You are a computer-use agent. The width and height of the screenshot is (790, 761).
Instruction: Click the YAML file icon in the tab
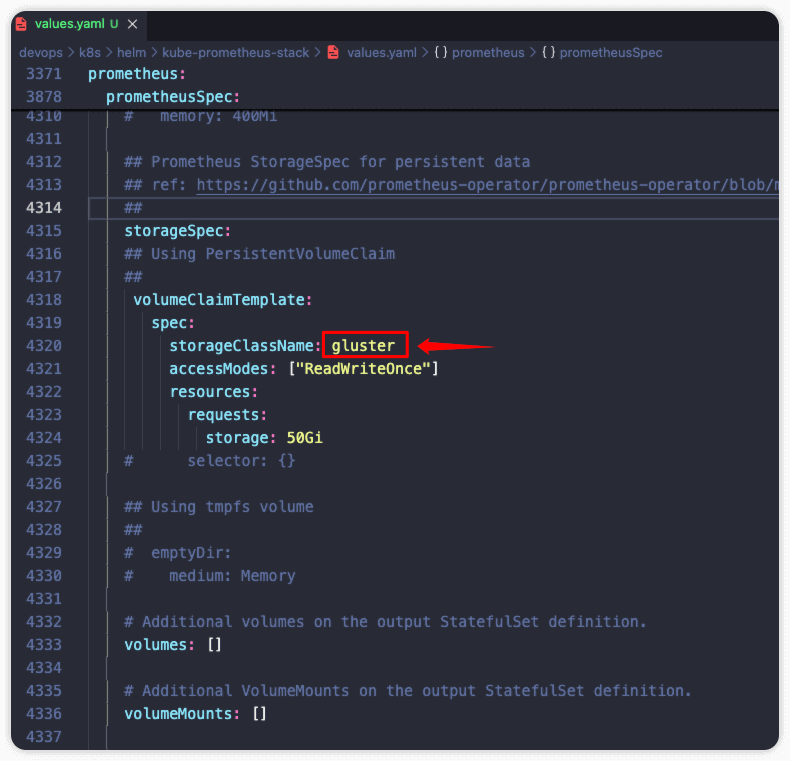point(21,24)
